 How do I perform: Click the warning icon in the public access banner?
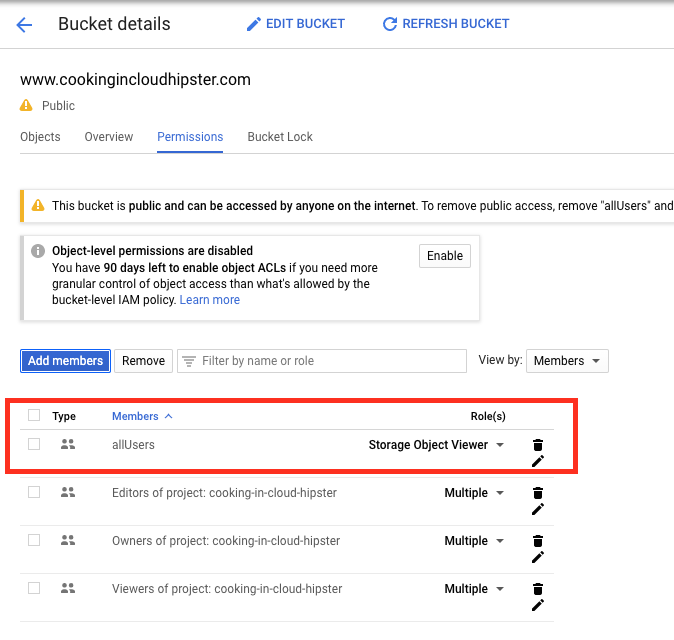point(38,205)
